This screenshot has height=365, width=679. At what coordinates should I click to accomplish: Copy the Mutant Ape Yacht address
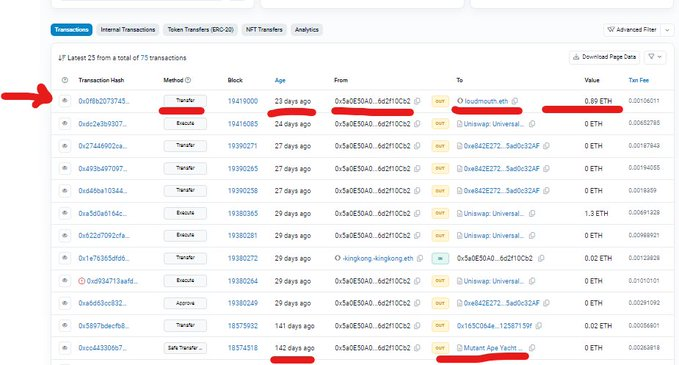click(x=532, y=348)
